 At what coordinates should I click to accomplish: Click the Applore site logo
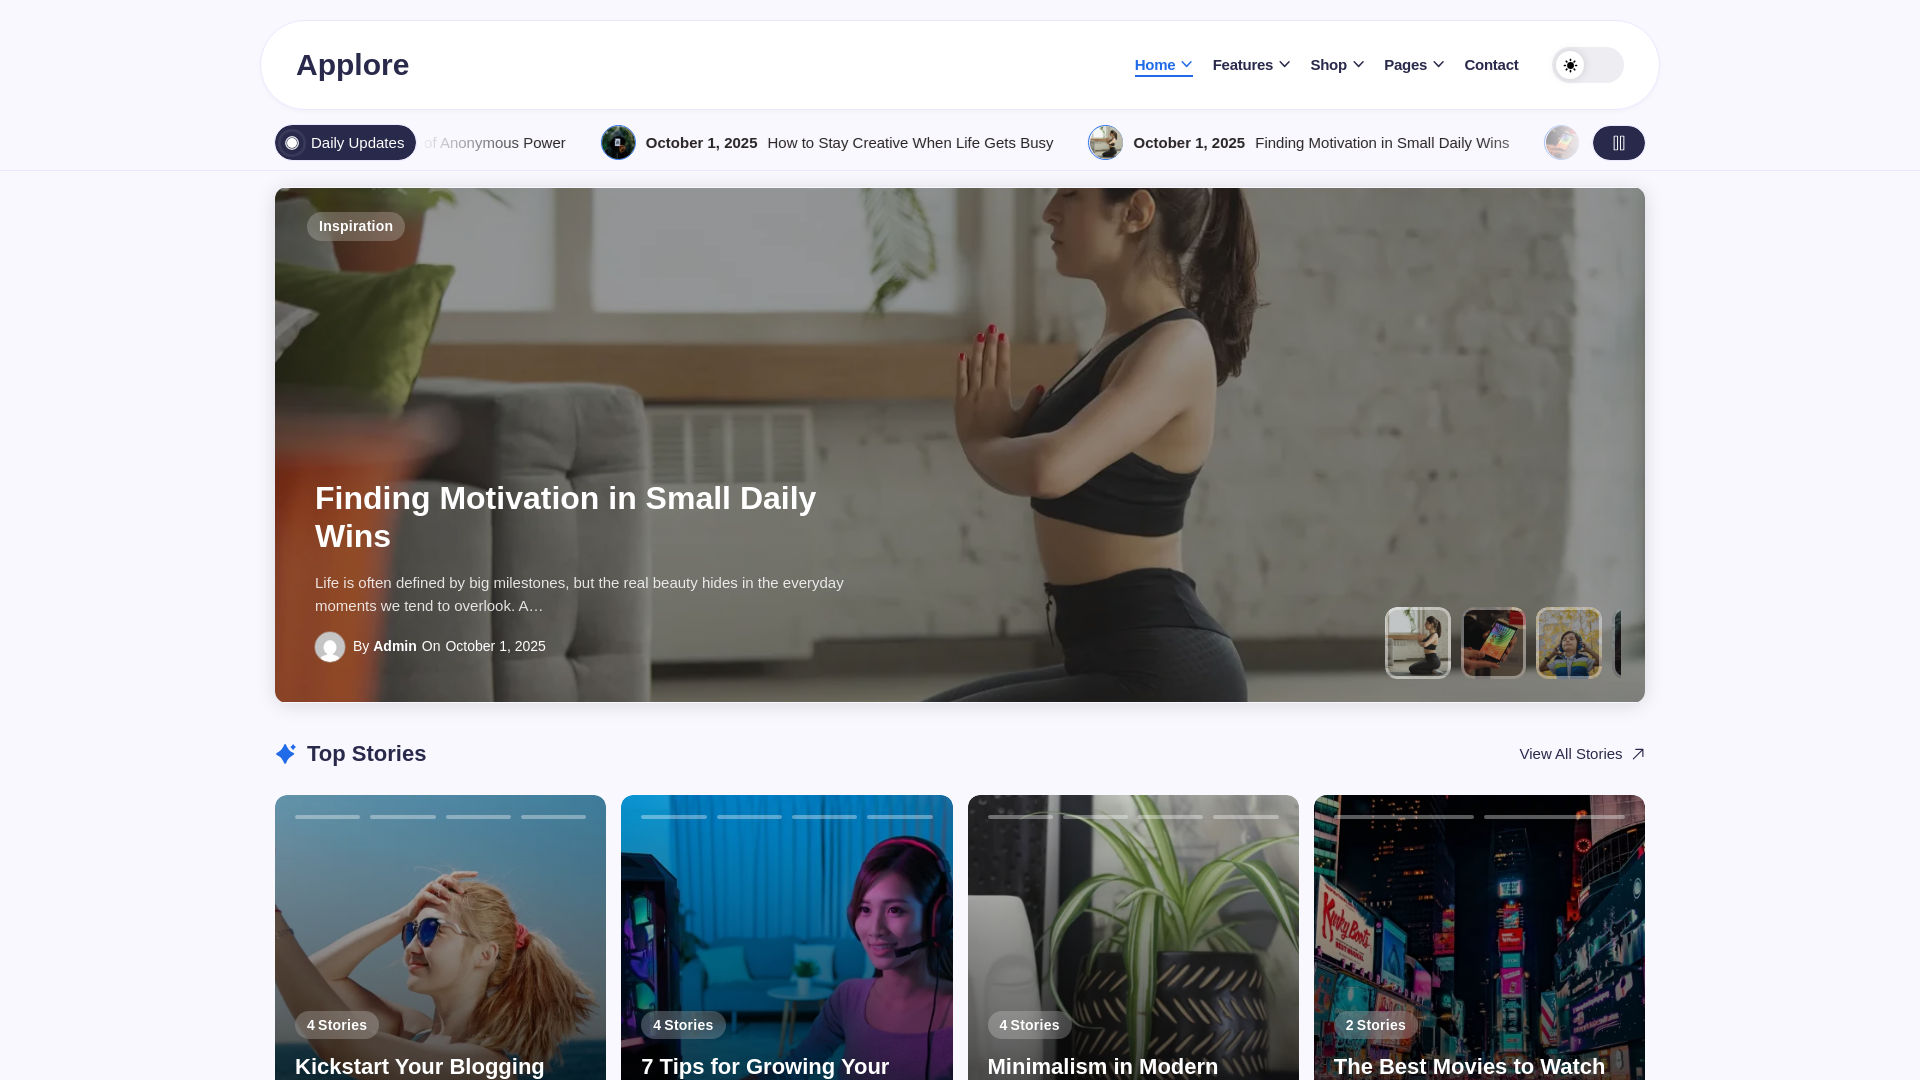coord(352,65)
